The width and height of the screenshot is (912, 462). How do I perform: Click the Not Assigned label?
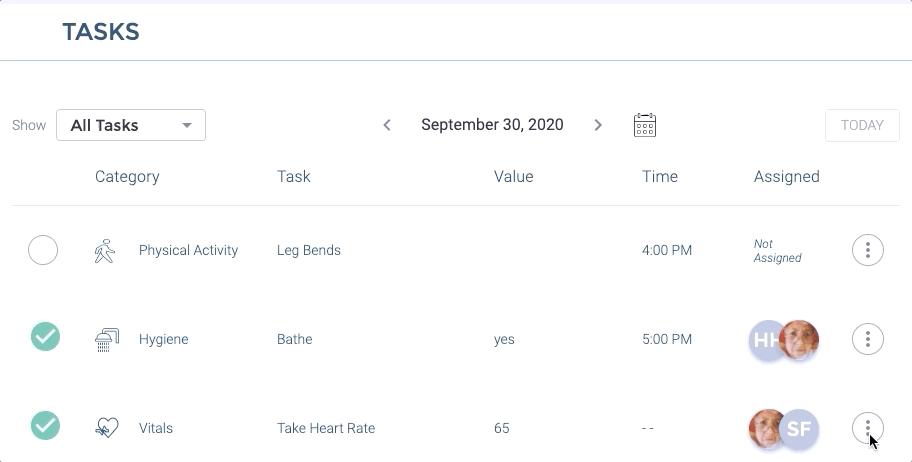coord(778,250)
